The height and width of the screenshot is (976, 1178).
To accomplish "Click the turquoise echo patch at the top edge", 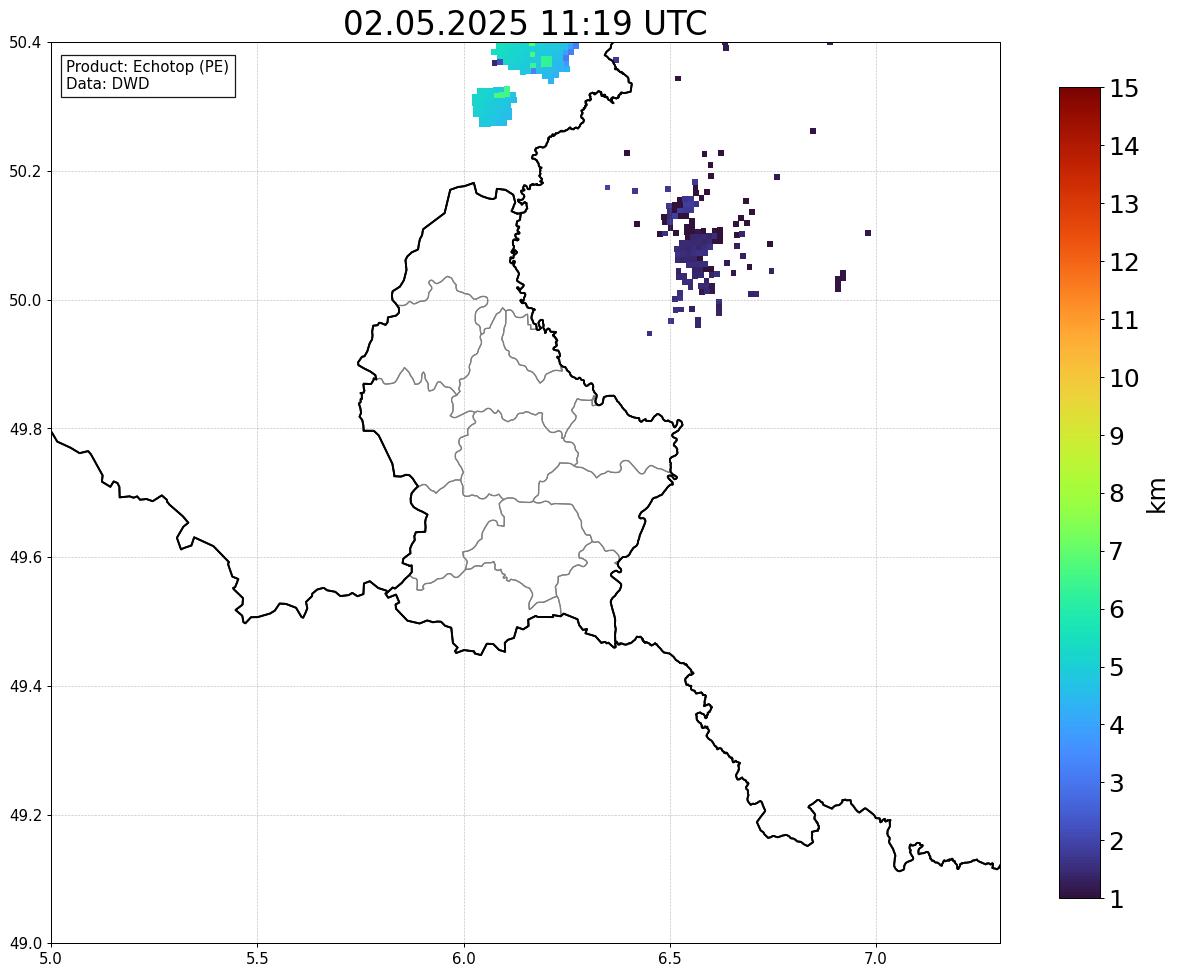I will pos(535,58).
